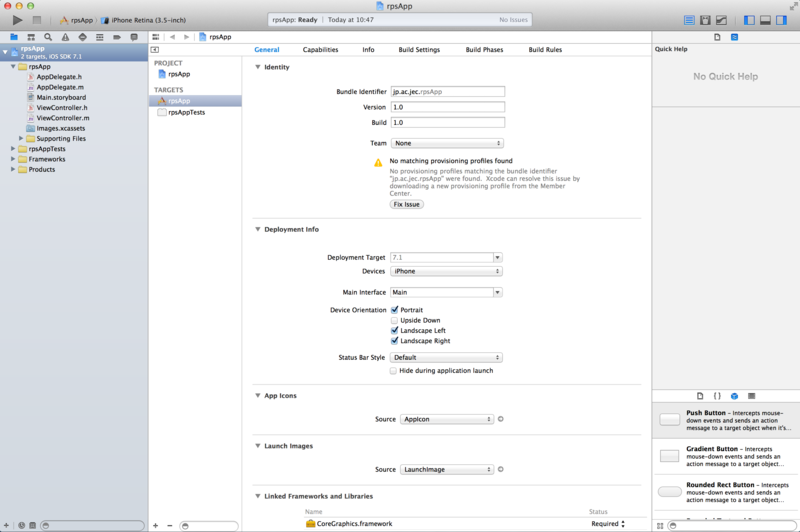Open the Devices popup menu

446,271
